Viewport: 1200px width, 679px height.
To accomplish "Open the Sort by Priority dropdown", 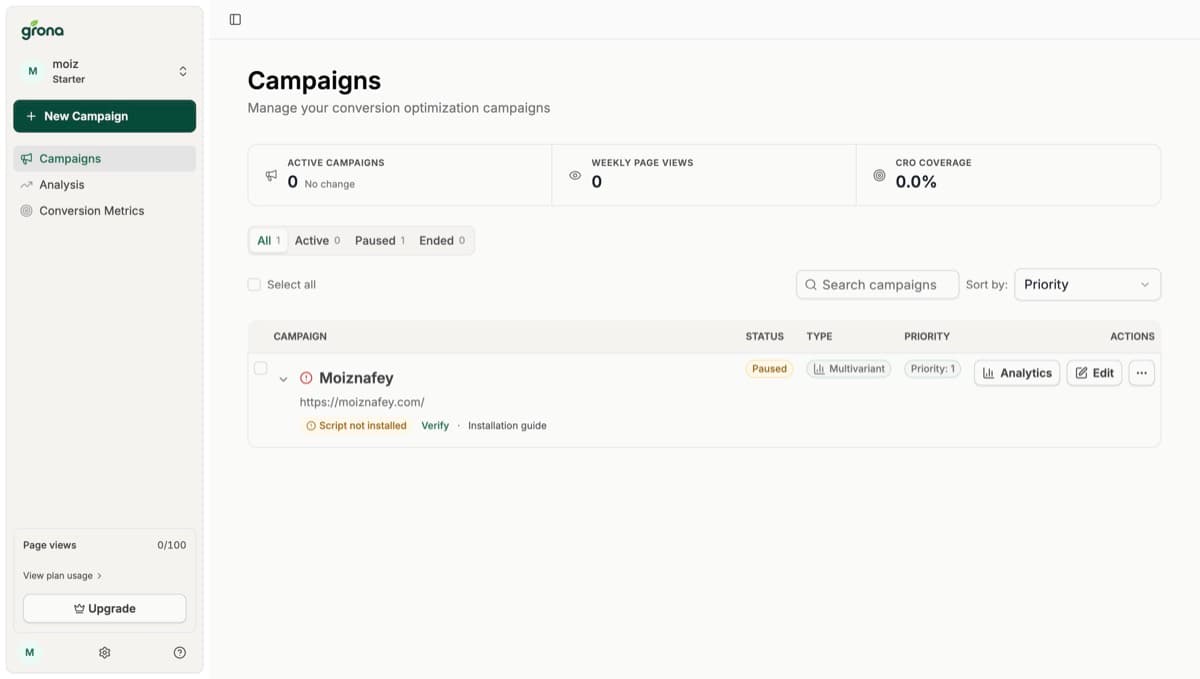I will tap(1087, 285).
